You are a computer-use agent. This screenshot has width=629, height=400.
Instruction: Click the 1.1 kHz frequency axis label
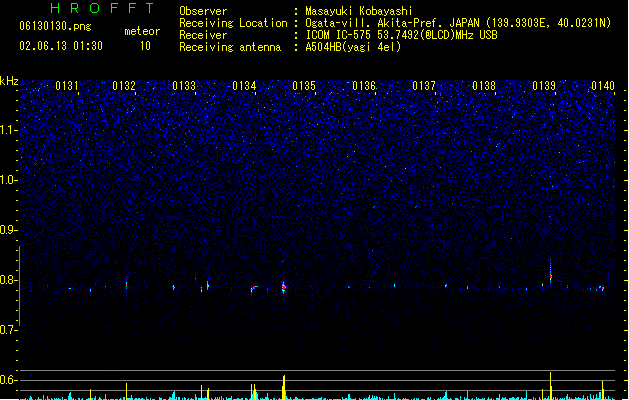click(9, 130)
